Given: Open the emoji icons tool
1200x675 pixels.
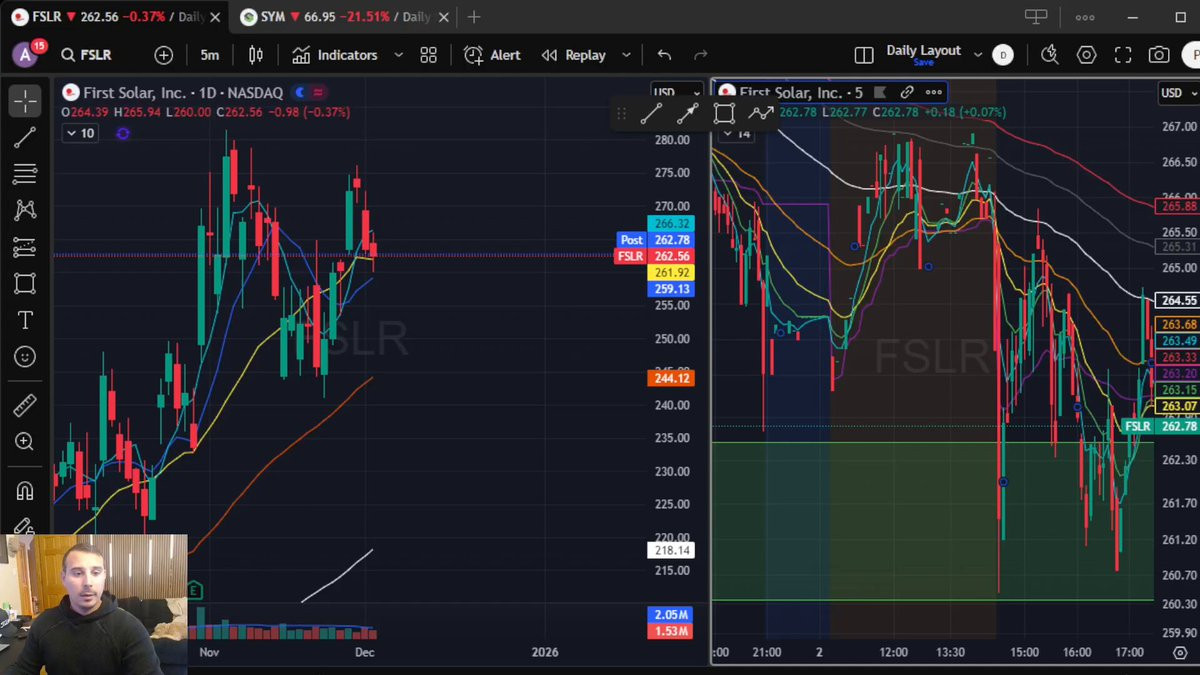Looking at the screenshot, I should coord(25,357).
